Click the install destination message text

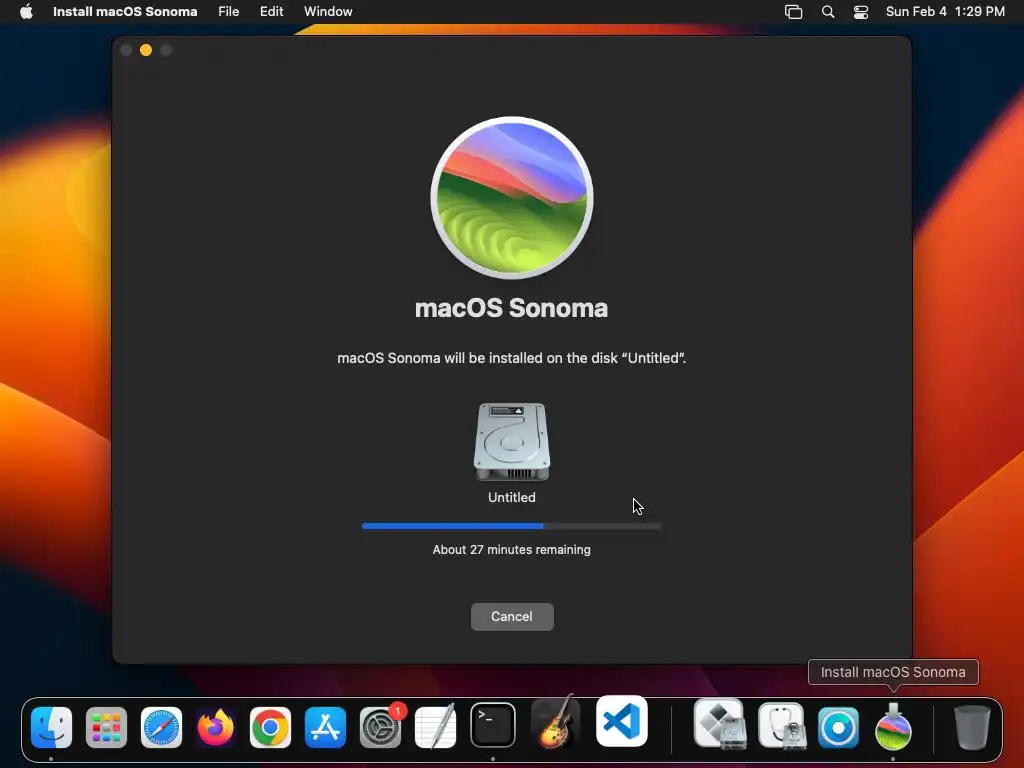pos(511,358)
